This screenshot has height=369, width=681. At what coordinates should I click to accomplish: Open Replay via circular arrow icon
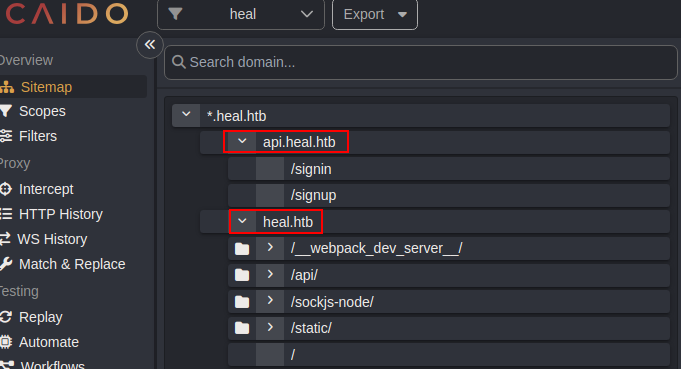tap(5, 317)
